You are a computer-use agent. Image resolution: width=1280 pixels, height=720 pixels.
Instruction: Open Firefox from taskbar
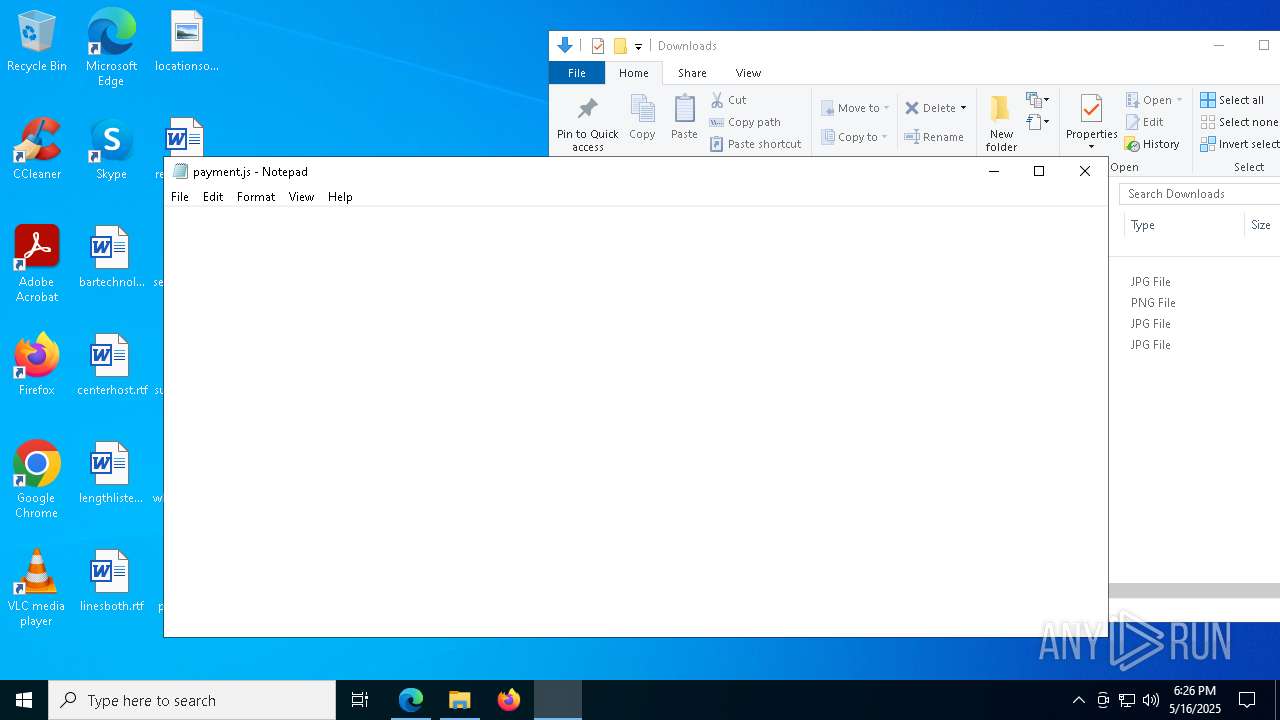pos(509,700)
